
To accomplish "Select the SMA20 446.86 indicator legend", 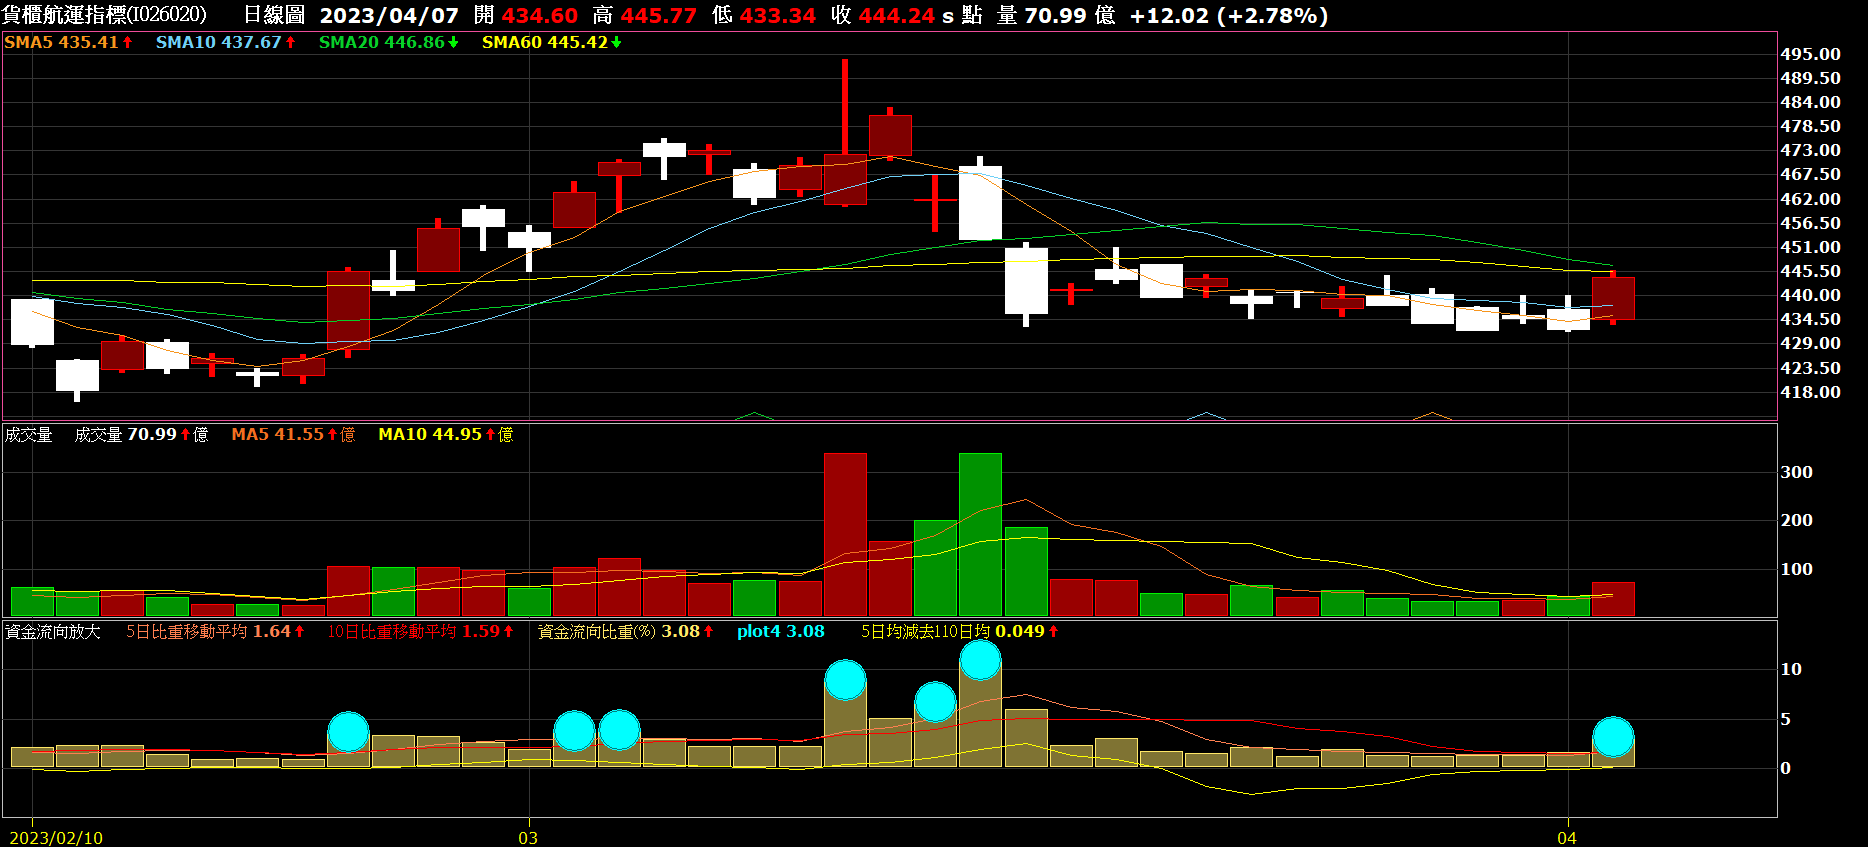I will click(388, 42).
